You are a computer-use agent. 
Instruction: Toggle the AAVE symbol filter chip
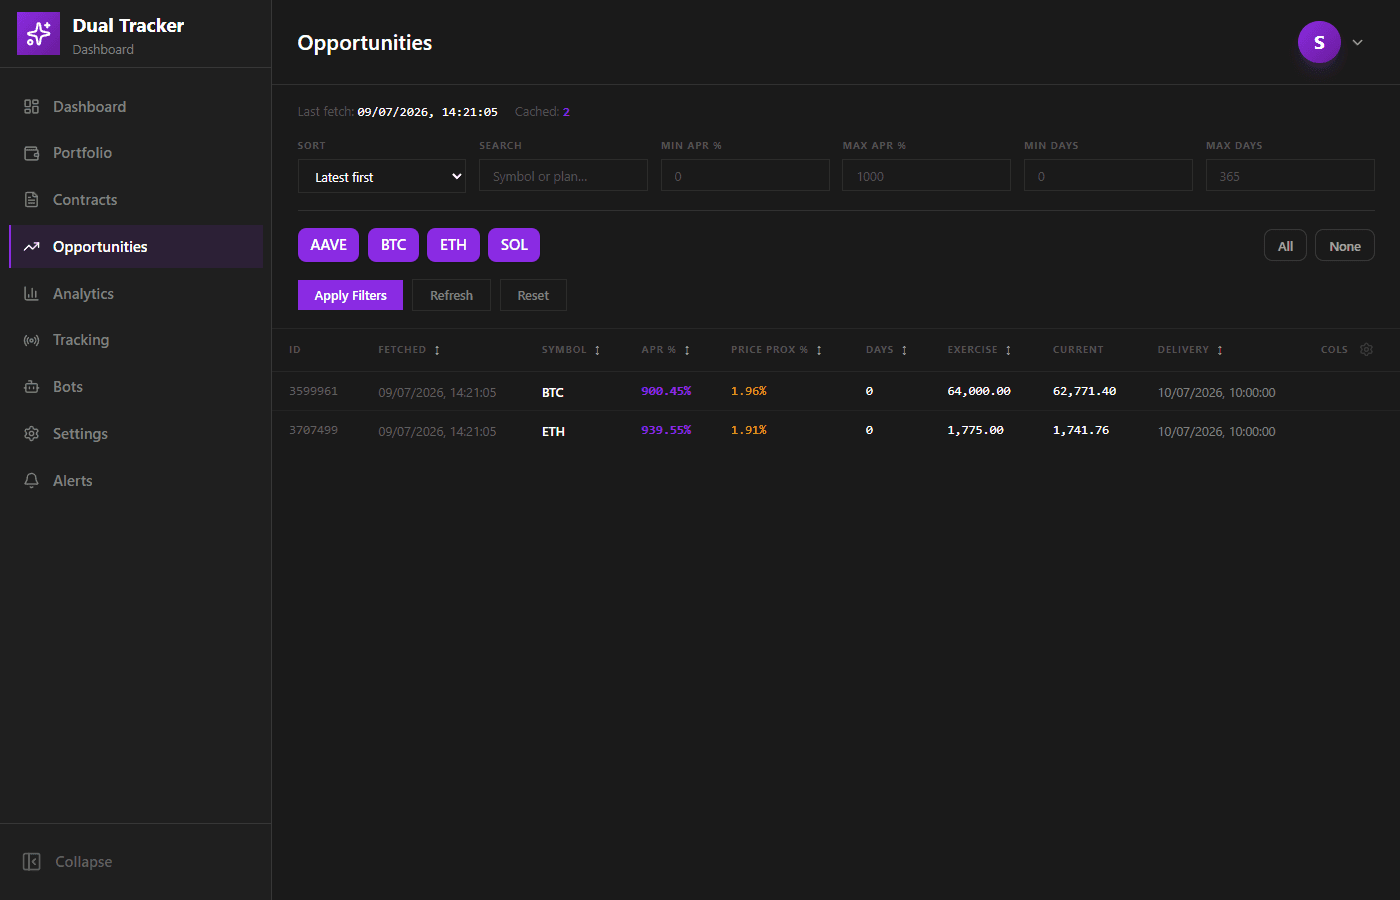point(328,245)
